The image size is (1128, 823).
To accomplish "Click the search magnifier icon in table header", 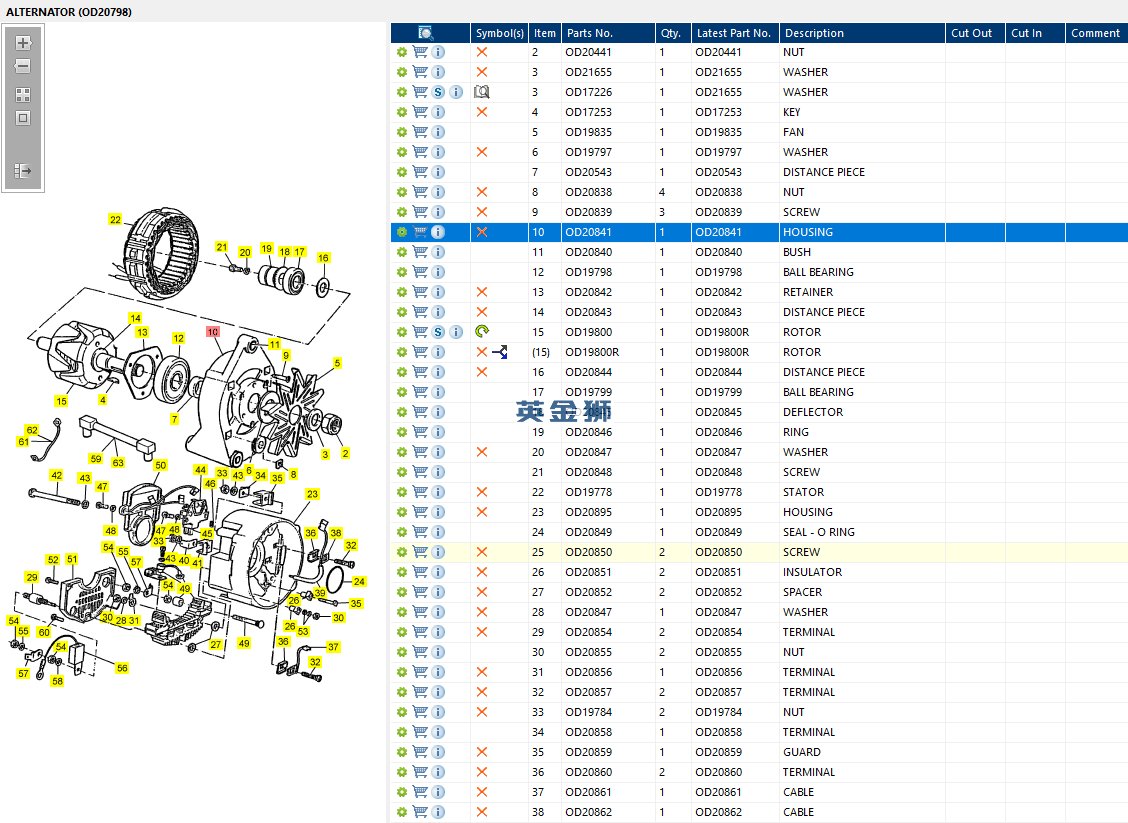I will (426, 33).
